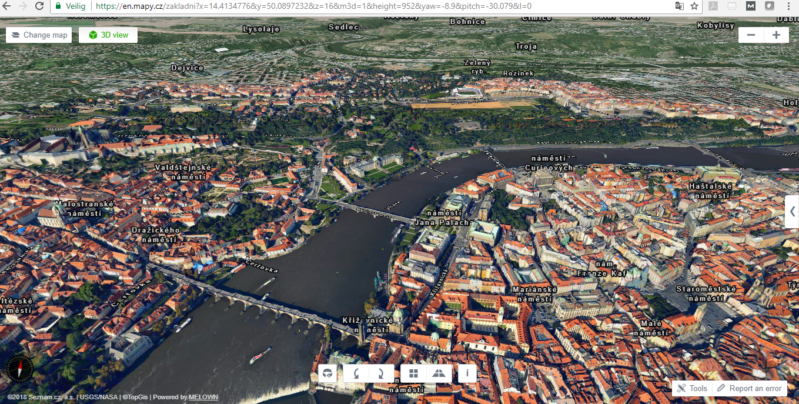The height and width of the screenshot is (404, 799).
Task: Open the Tools menu
Action: point(691,388)
